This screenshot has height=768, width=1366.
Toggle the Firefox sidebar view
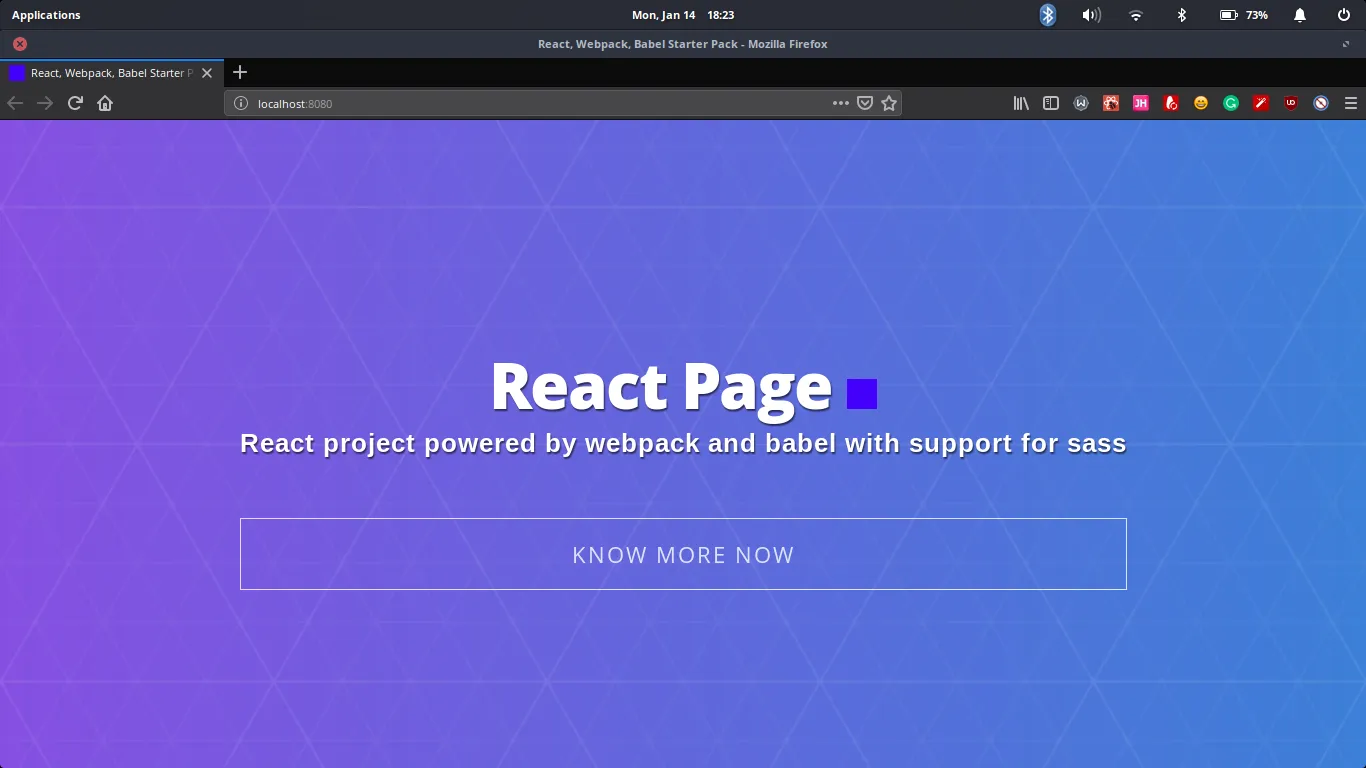(1051, 103)
